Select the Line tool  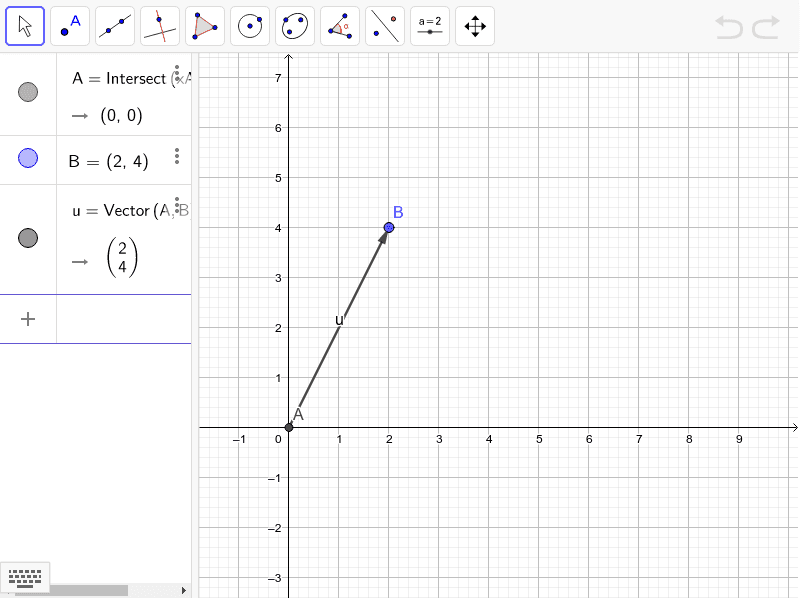coord(114,25)
